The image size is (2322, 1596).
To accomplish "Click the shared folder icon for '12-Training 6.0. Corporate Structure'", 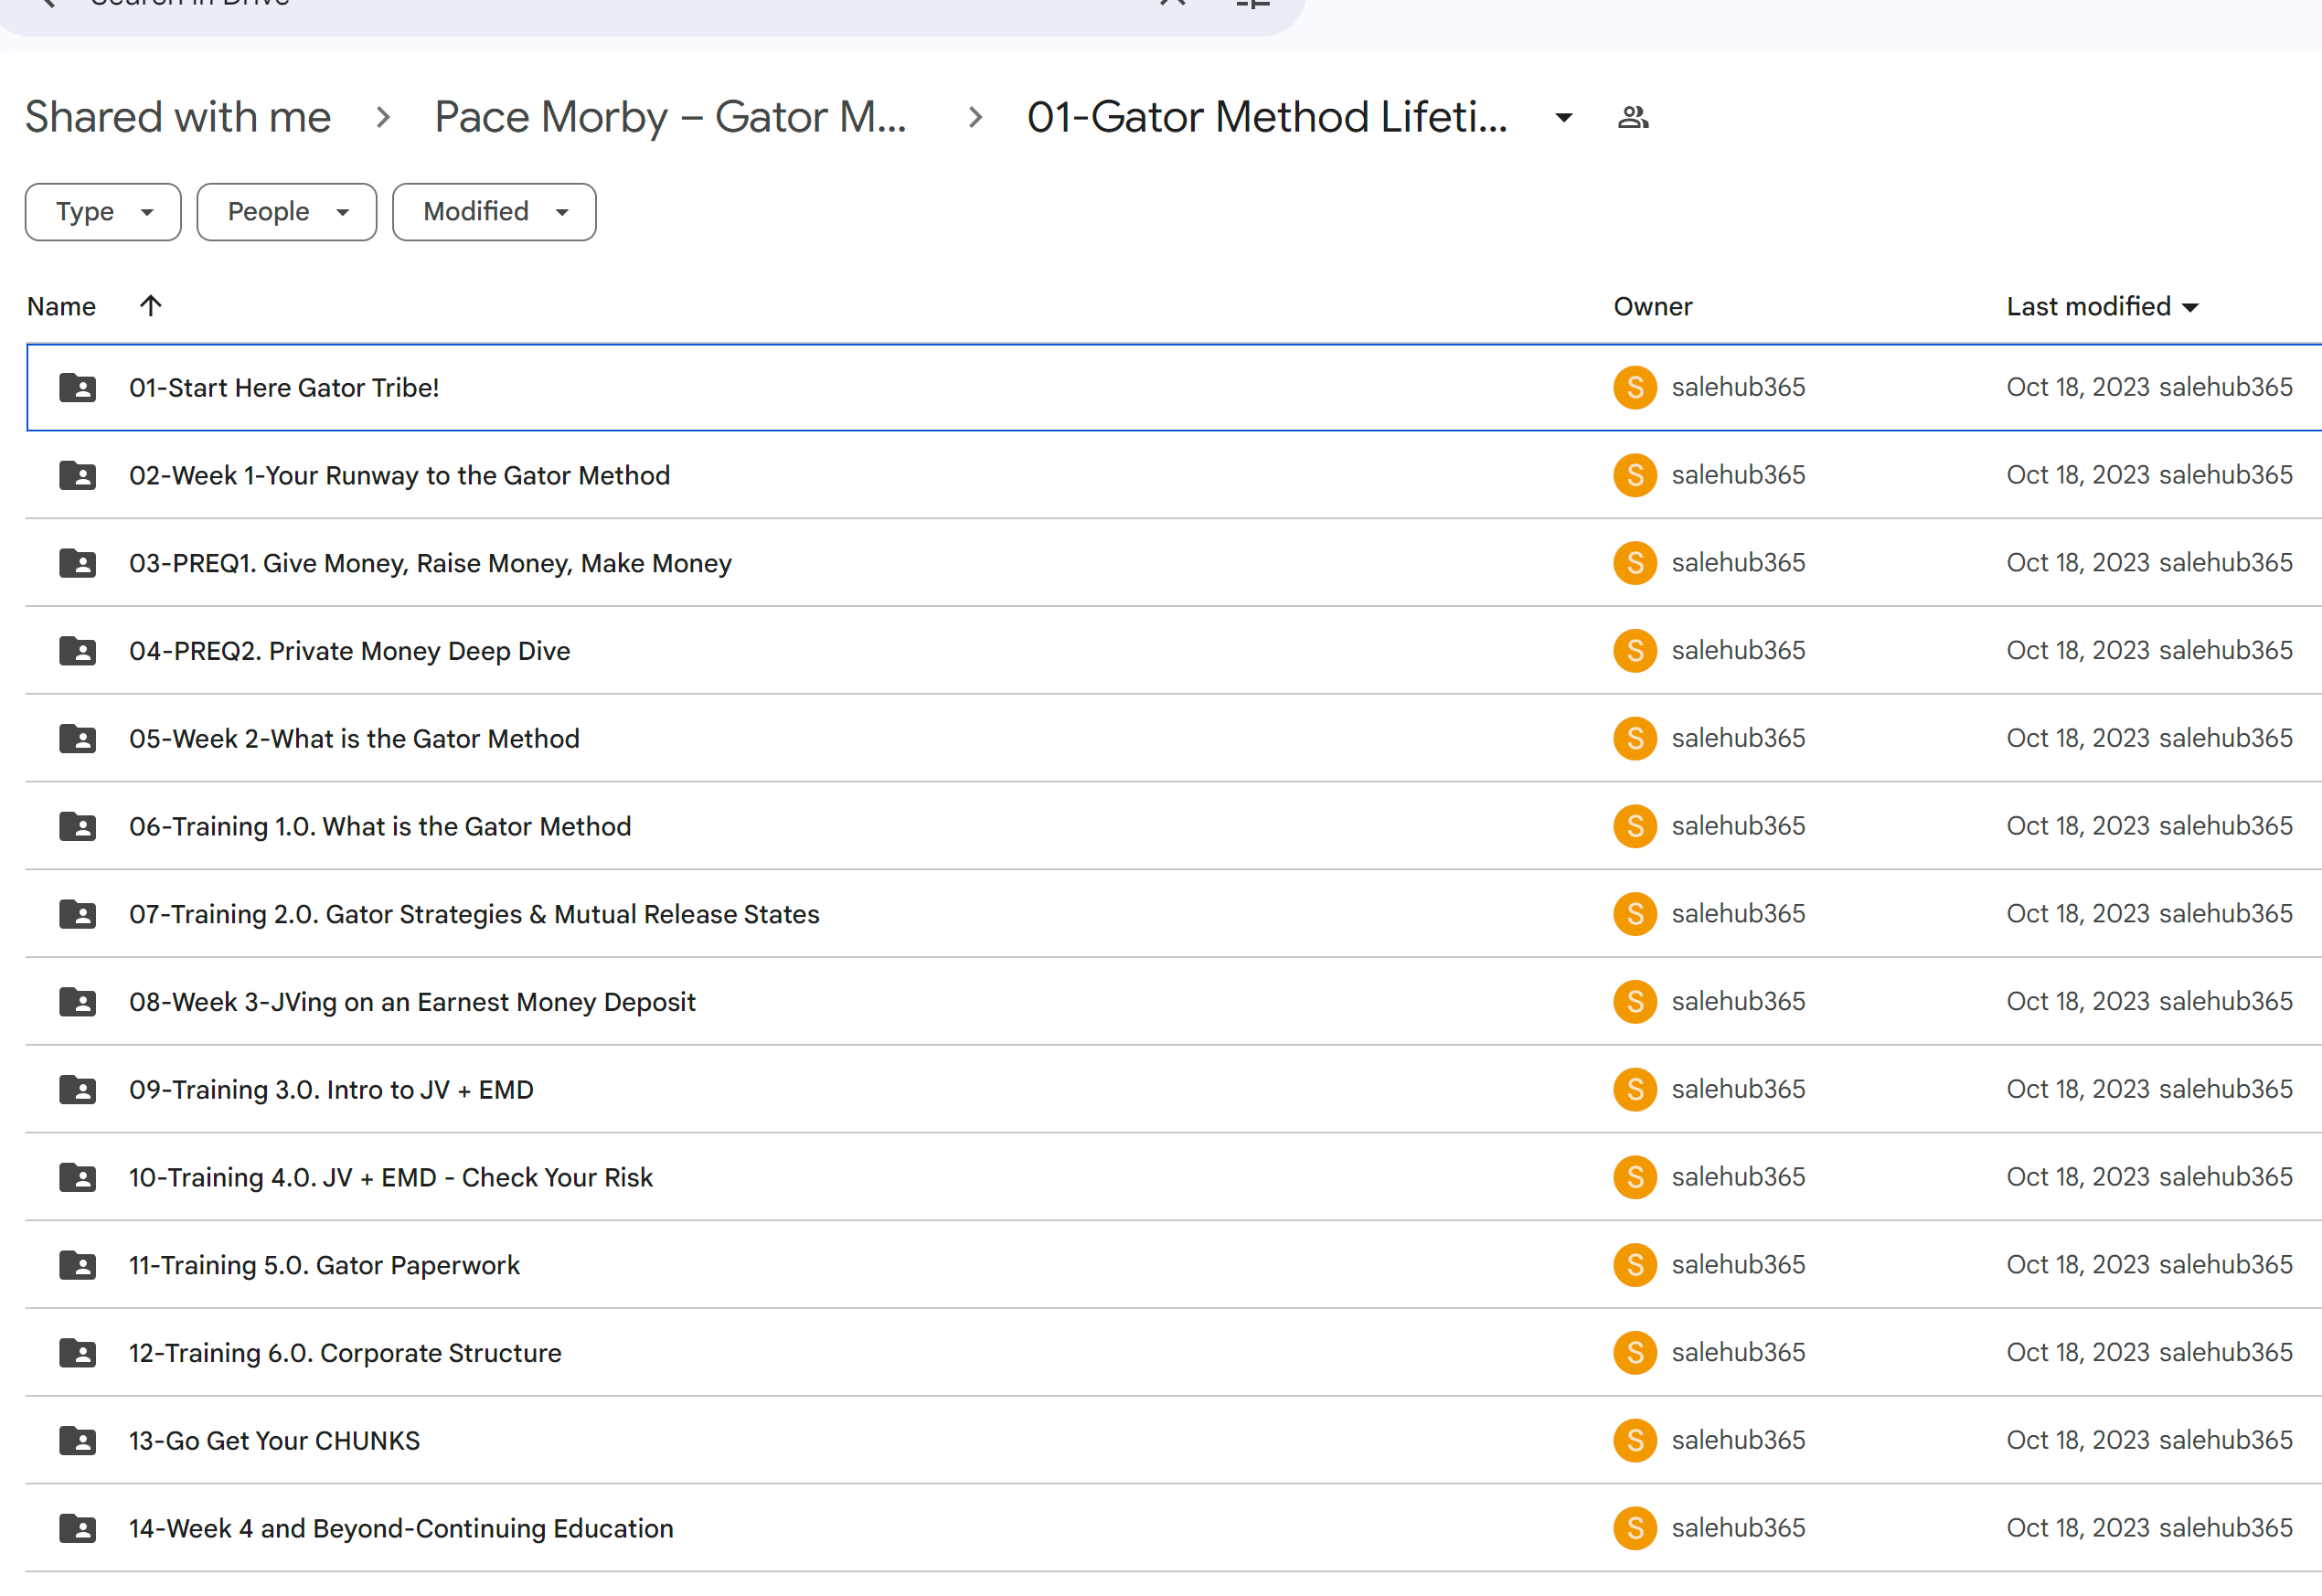I will pyautogui.click(x=80, y=1353).
